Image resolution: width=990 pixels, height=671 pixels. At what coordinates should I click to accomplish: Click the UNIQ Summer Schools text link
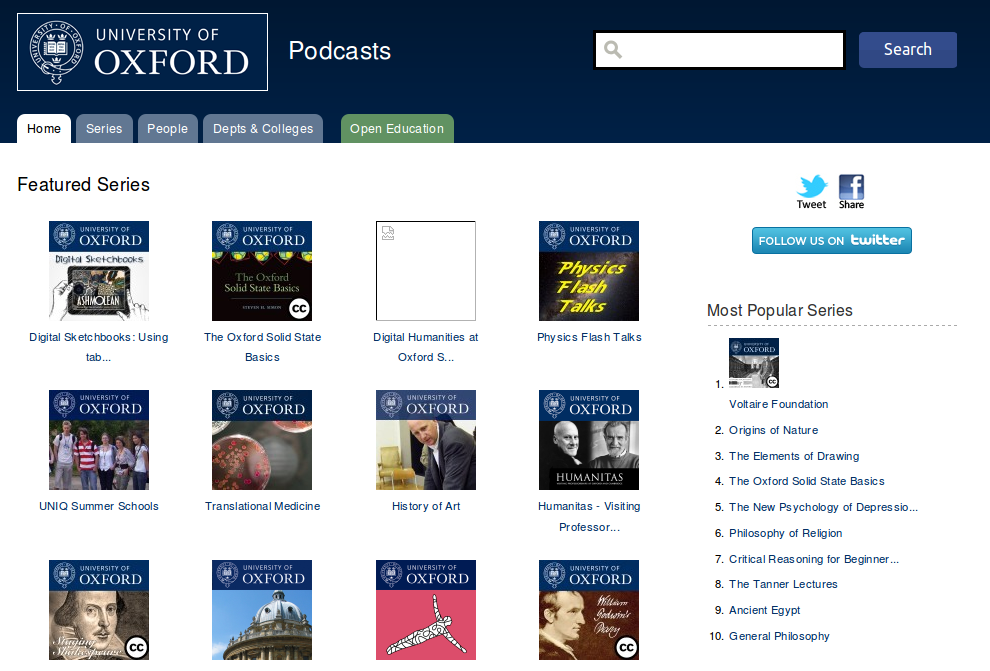coord(98,506)
